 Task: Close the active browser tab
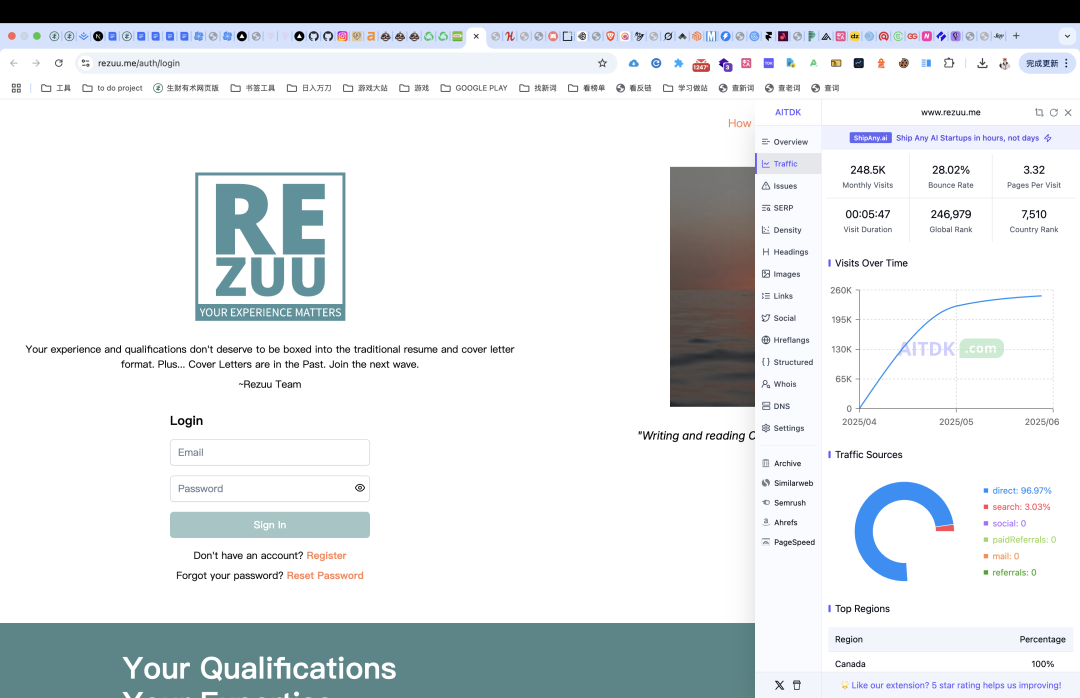[x=476, y=36]
